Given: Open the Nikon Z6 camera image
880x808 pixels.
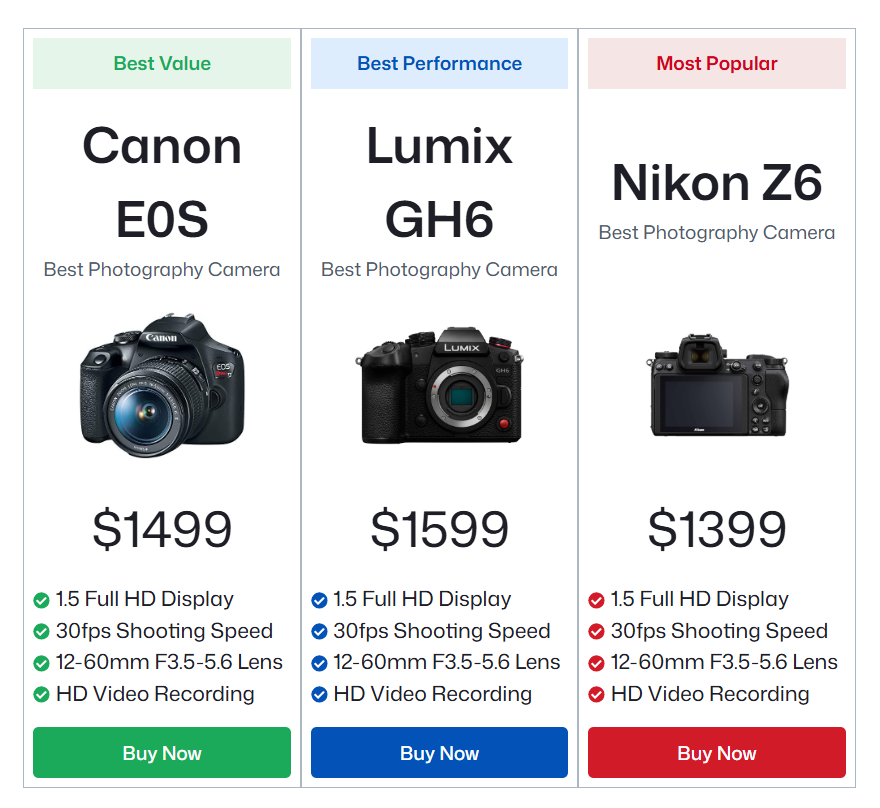Looking at the screenshot, I should 717,386.
